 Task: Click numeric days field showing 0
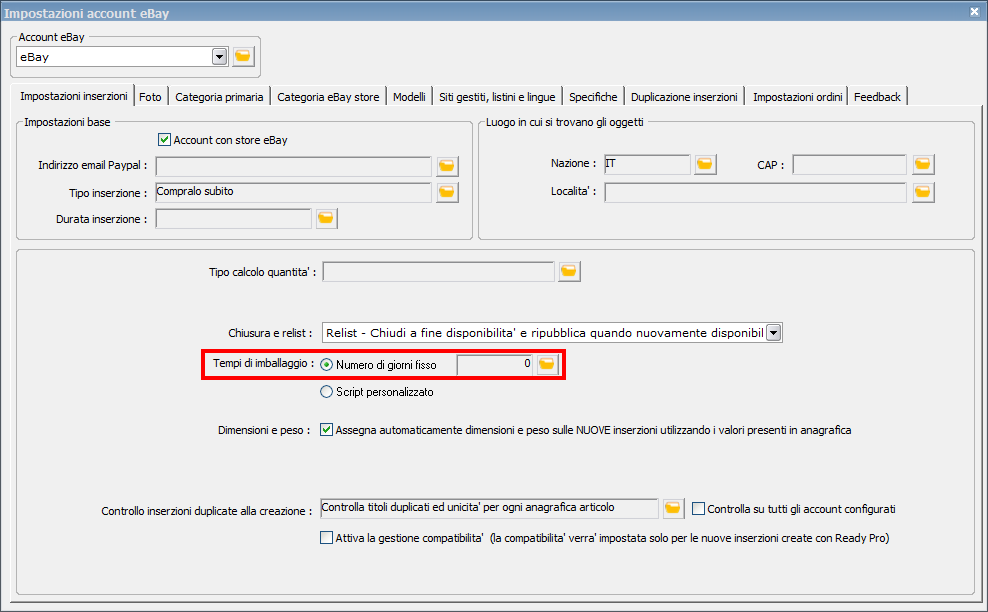495,364
